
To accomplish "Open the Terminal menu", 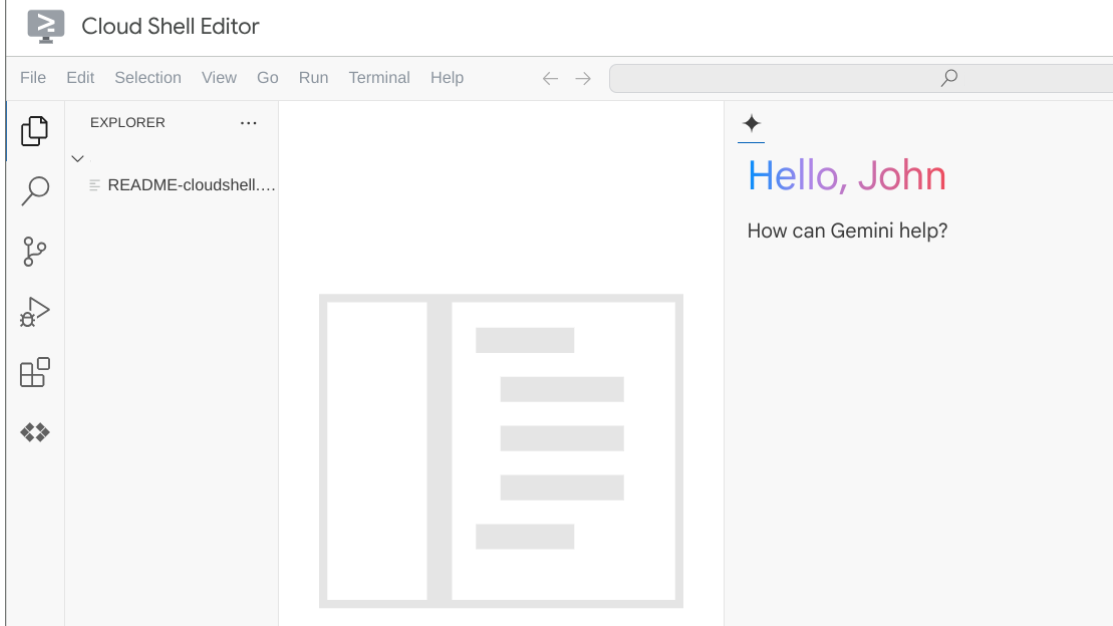I will [379, 77].
